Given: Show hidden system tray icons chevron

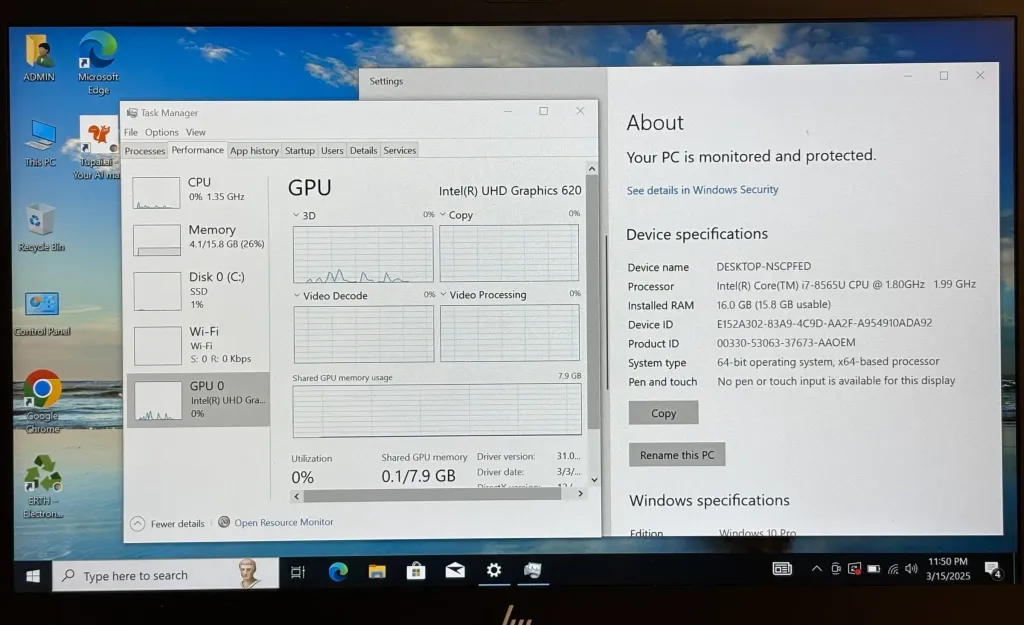Looking at the screenshot, I should click(x=816, y=569).
